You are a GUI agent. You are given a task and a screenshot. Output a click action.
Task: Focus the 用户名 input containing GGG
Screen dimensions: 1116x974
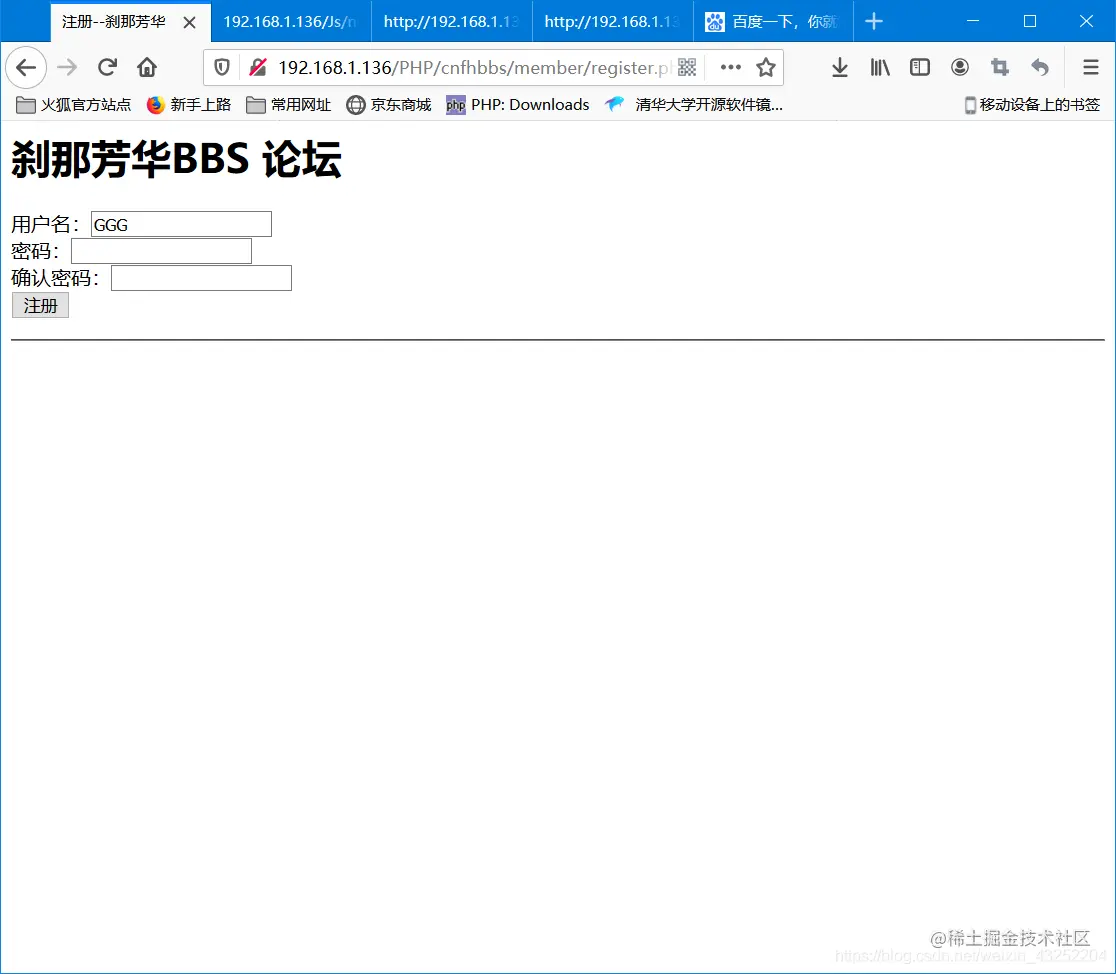tap(181, 224)
